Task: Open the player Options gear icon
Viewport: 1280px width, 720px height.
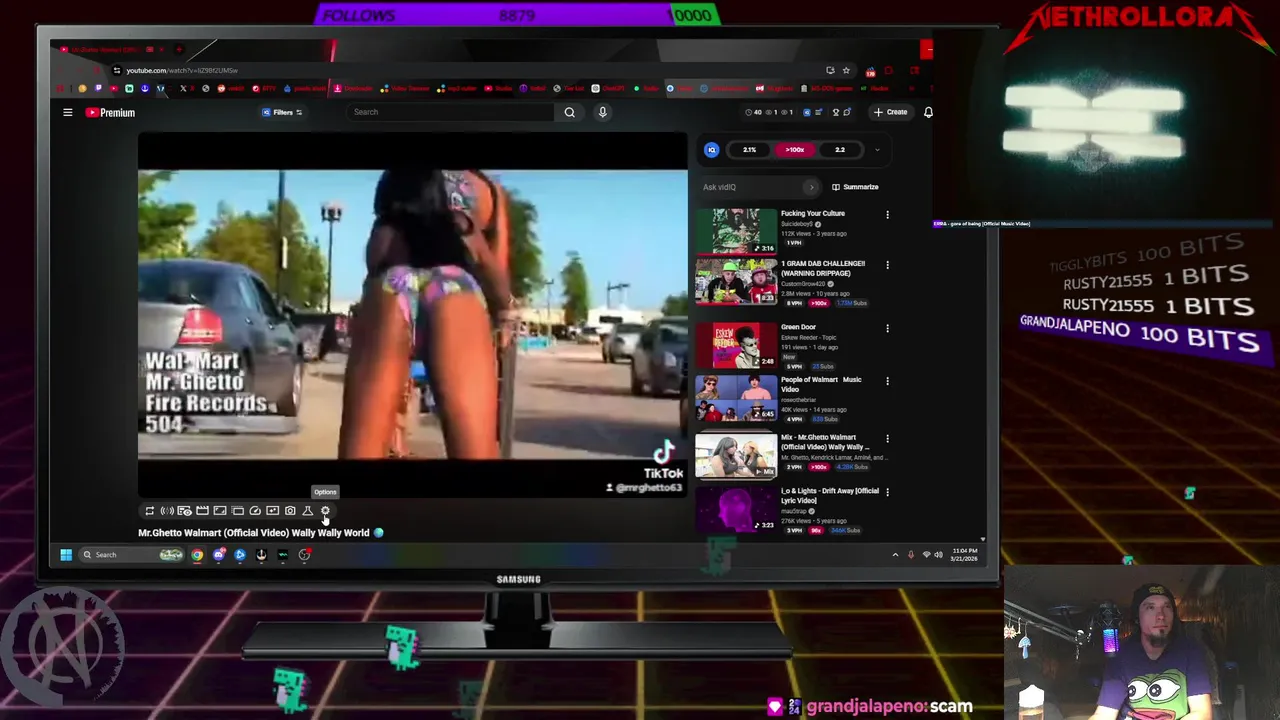Action: point(325,511)
